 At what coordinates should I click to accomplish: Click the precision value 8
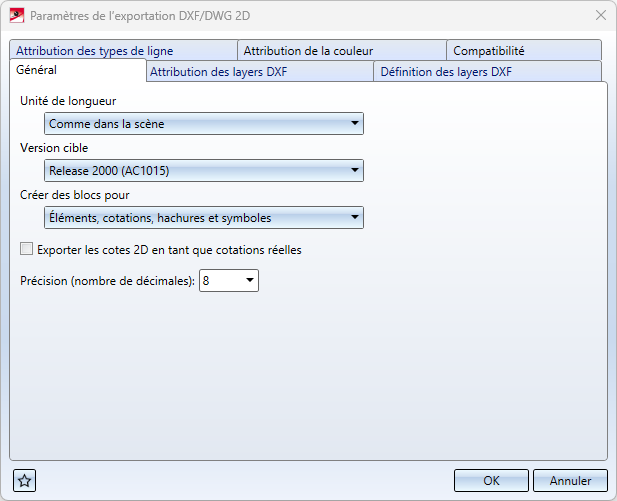click(x=219, y=282)
